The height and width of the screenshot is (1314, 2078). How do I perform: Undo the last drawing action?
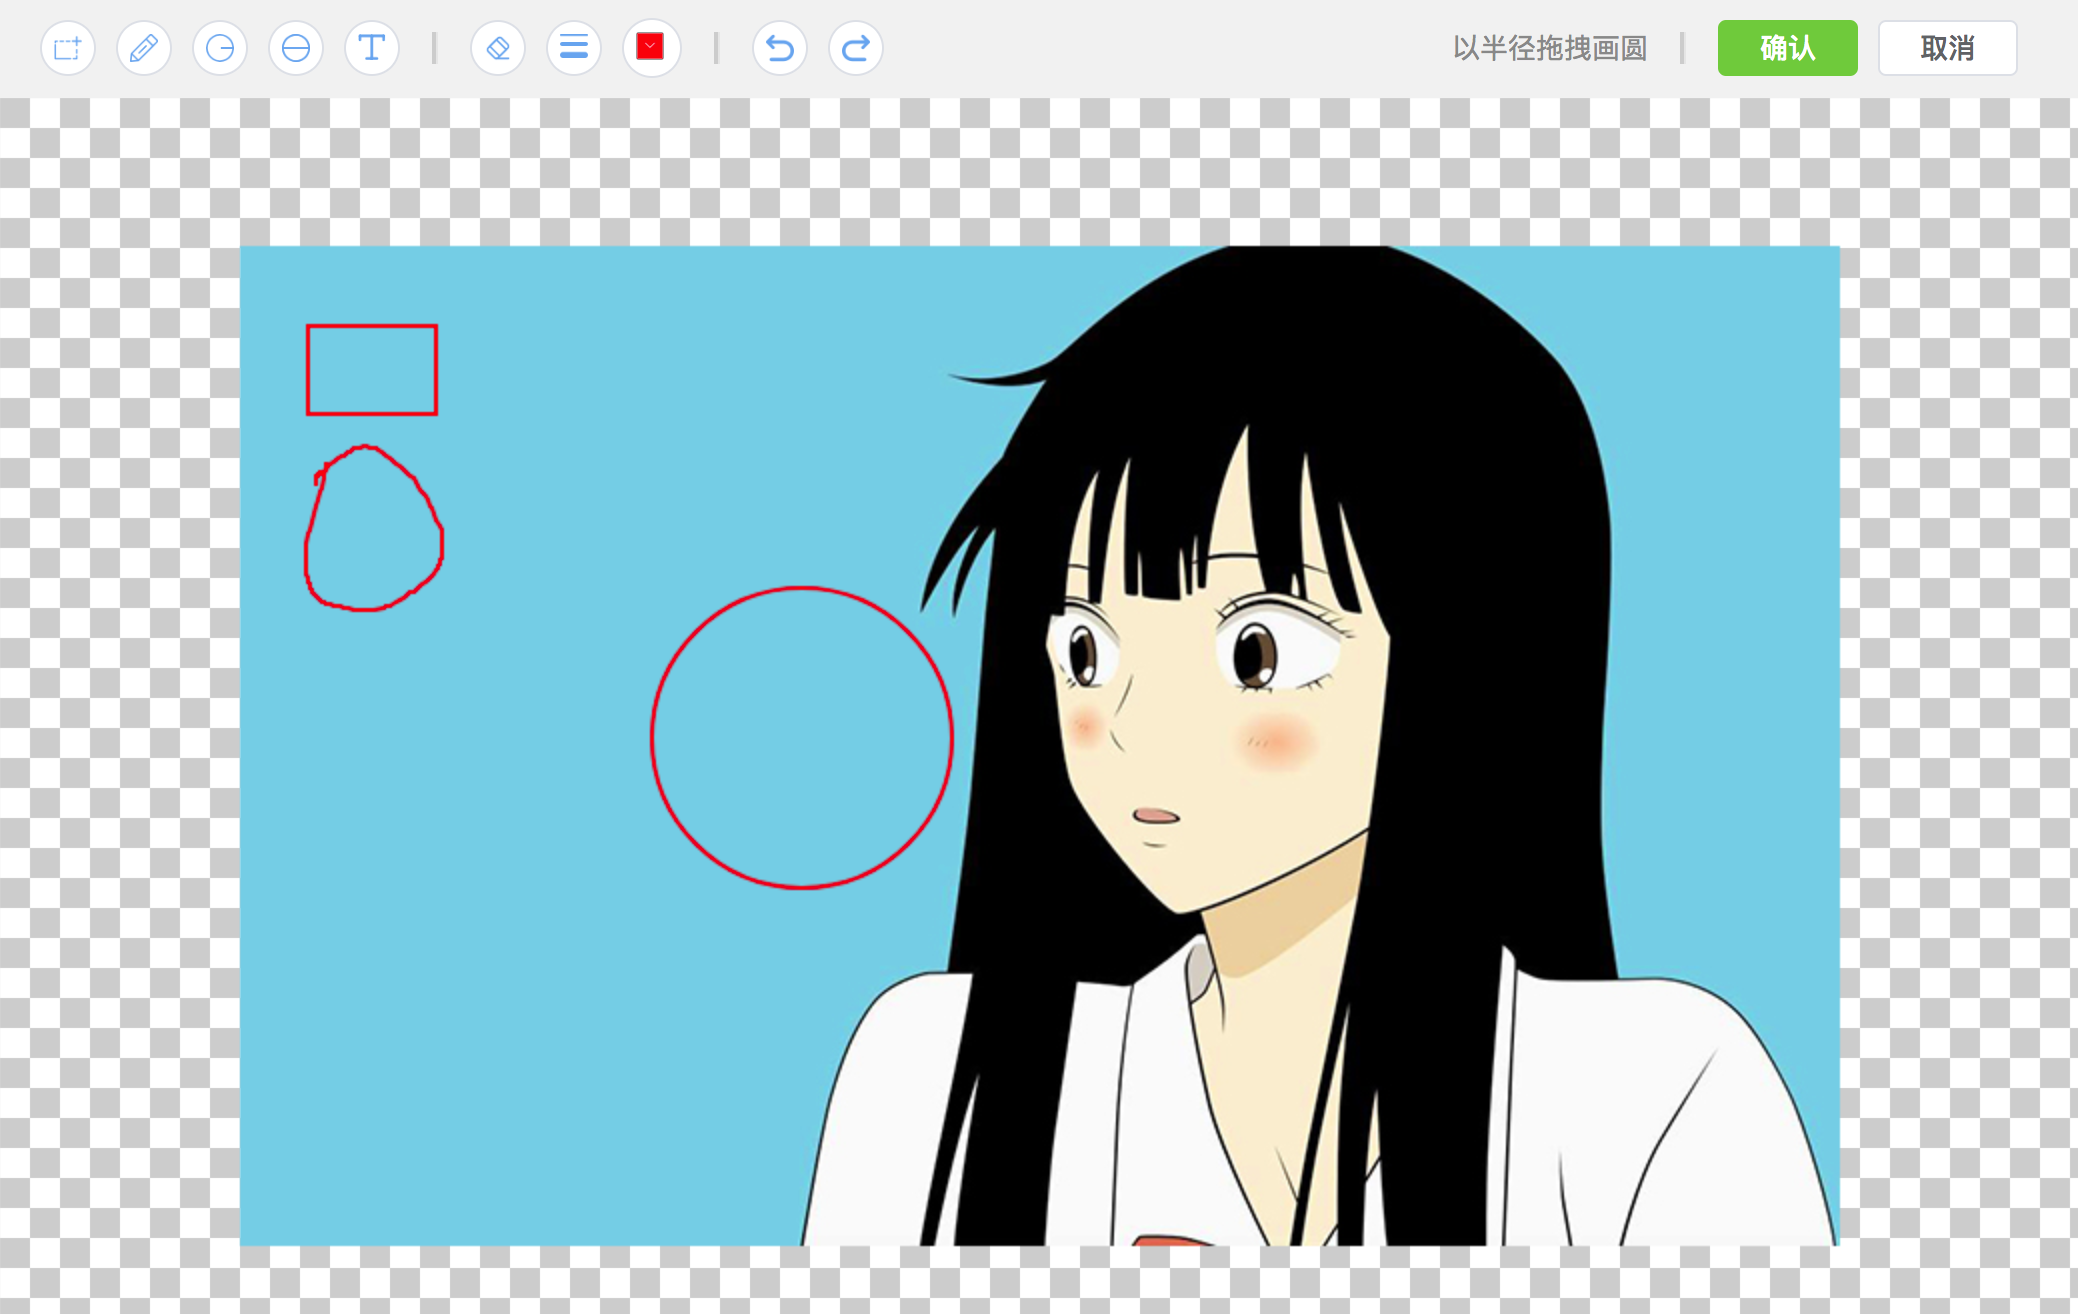(x=780, y=48)
